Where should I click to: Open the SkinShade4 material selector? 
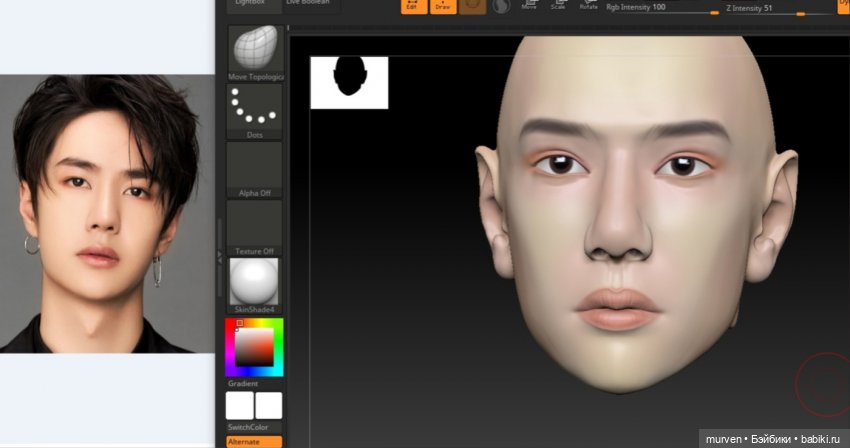(254, 286)
